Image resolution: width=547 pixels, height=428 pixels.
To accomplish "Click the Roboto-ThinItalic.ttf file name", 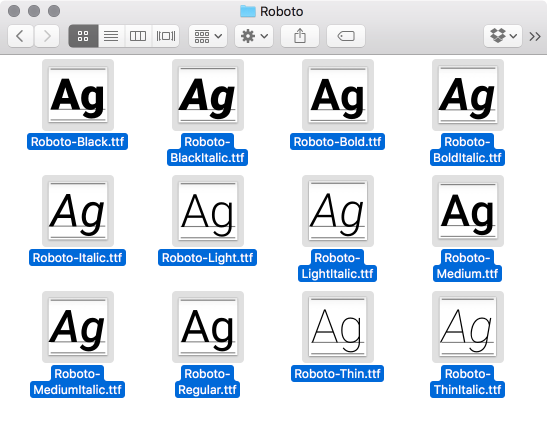I will point(467,382).
